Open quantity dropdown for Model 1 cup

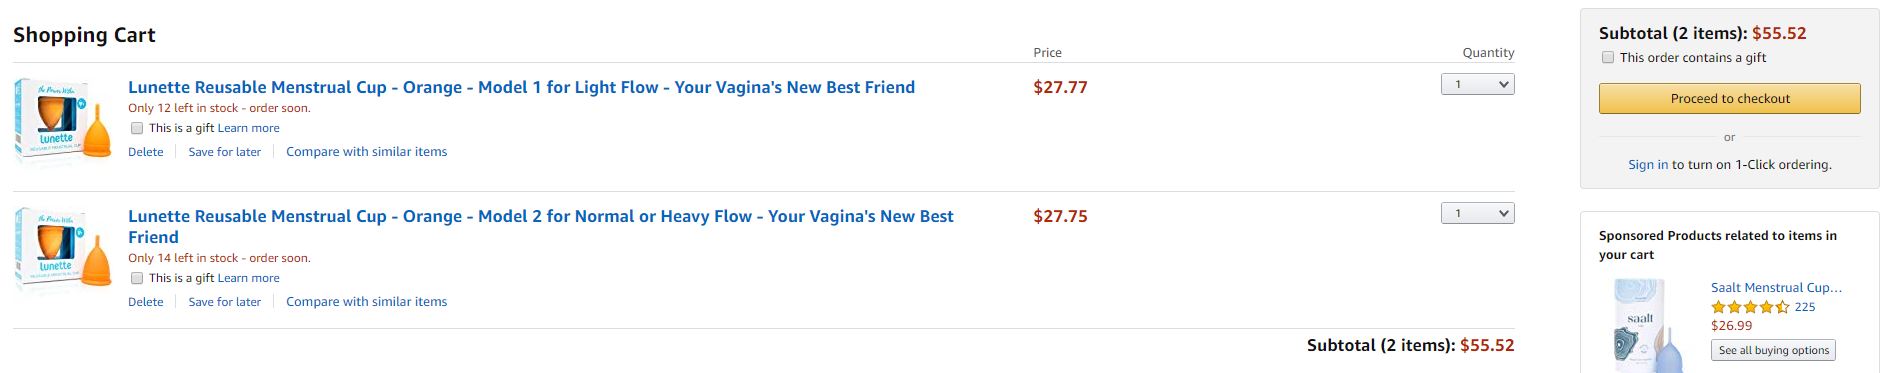pyautogui.click(x=1477, y=84)
